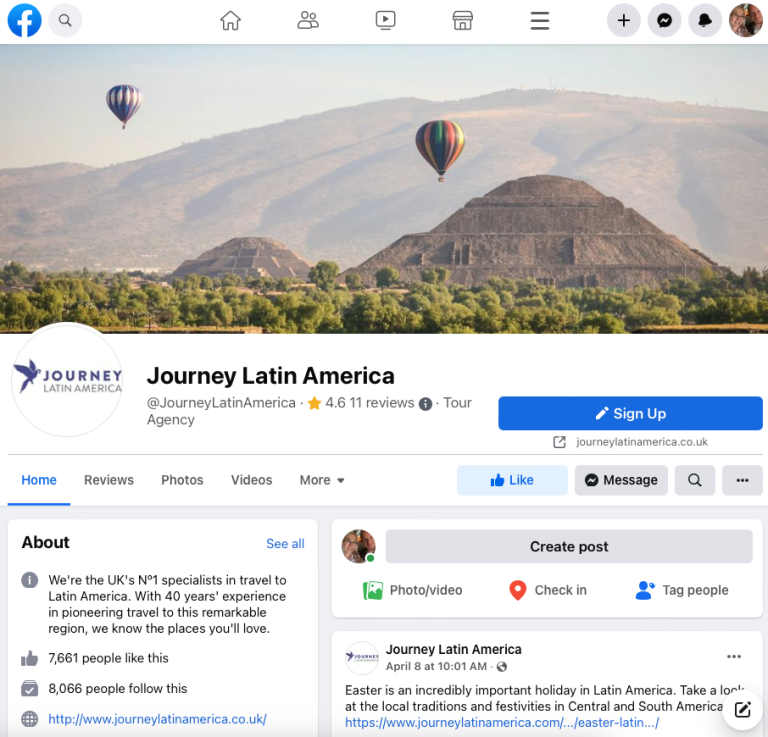Viewport: 768px width, 737px height.
Task: Open http://www.journeylatinamerica.co.uk/ link in About
Action: pos(157,719)
